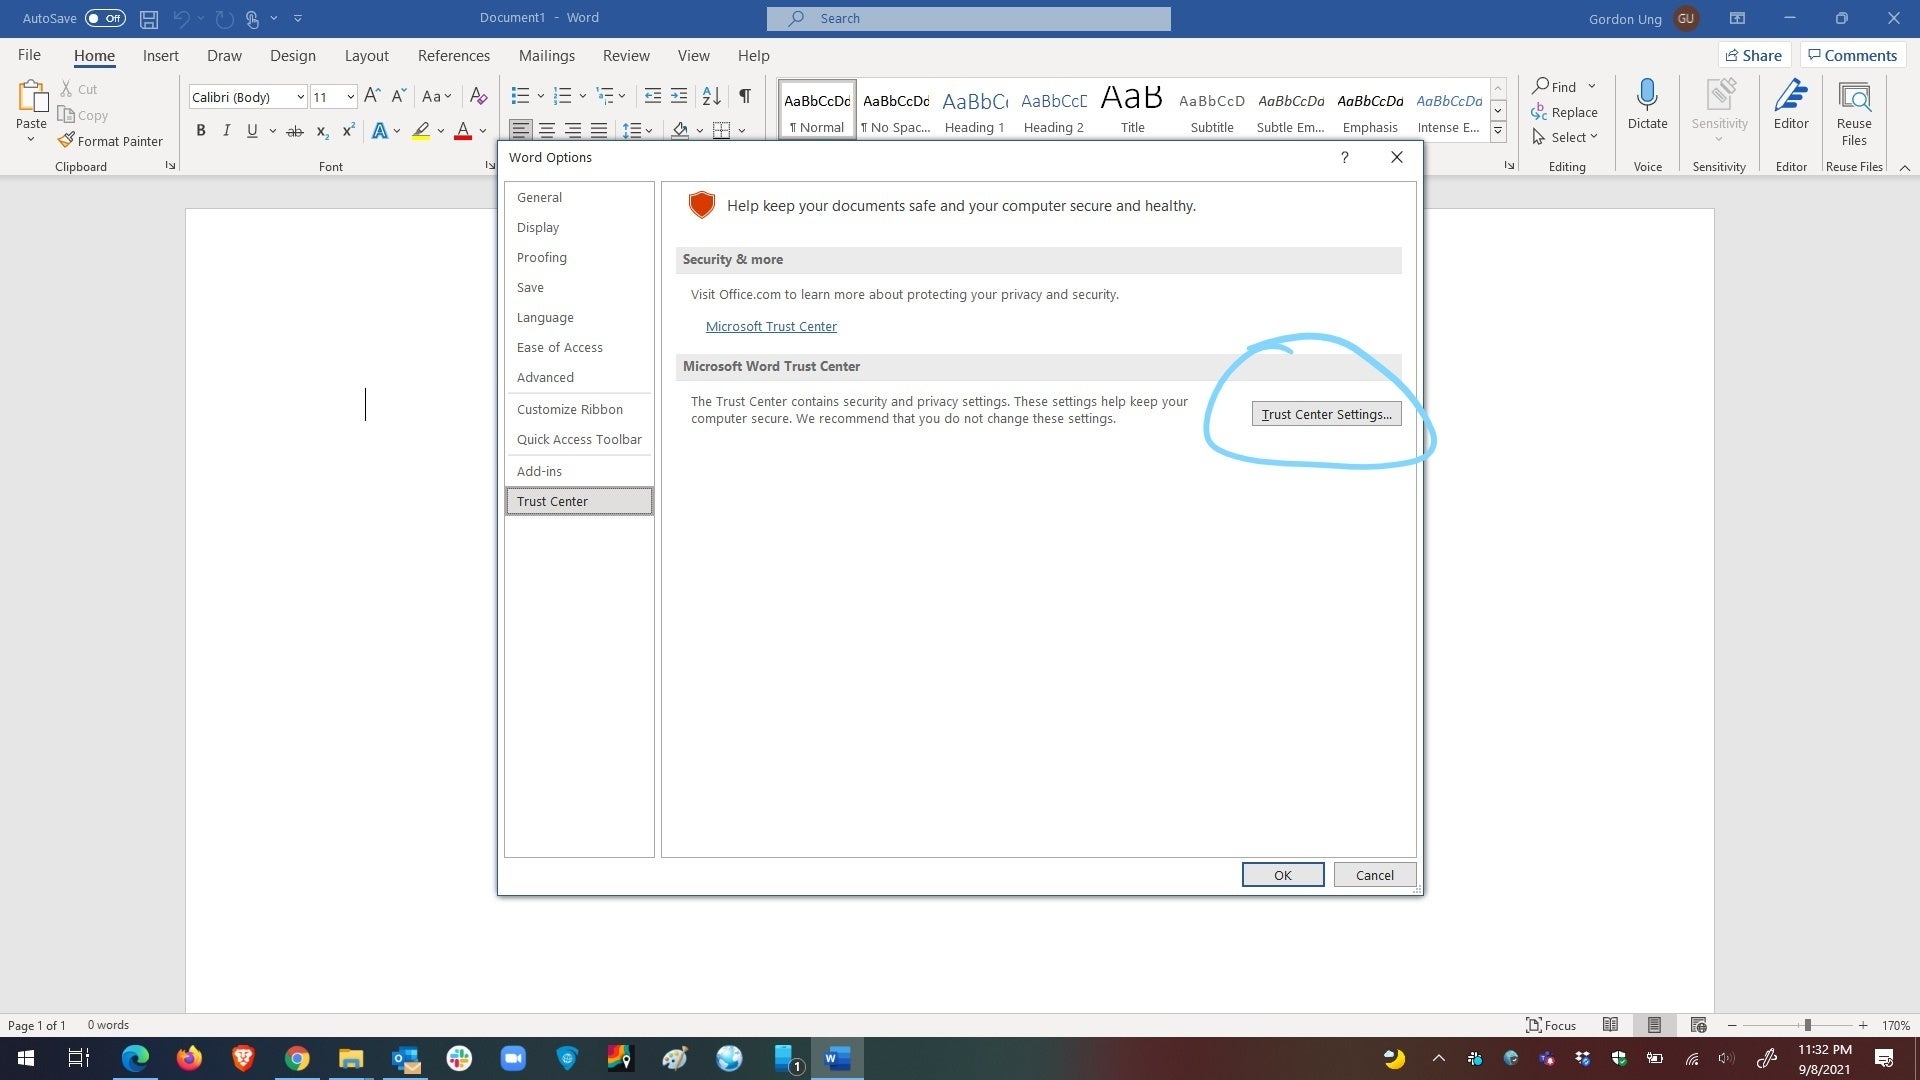Open the Comments button
Image resolution: width=1920 pixels, height=1080 pixels.
point(1851,55)
